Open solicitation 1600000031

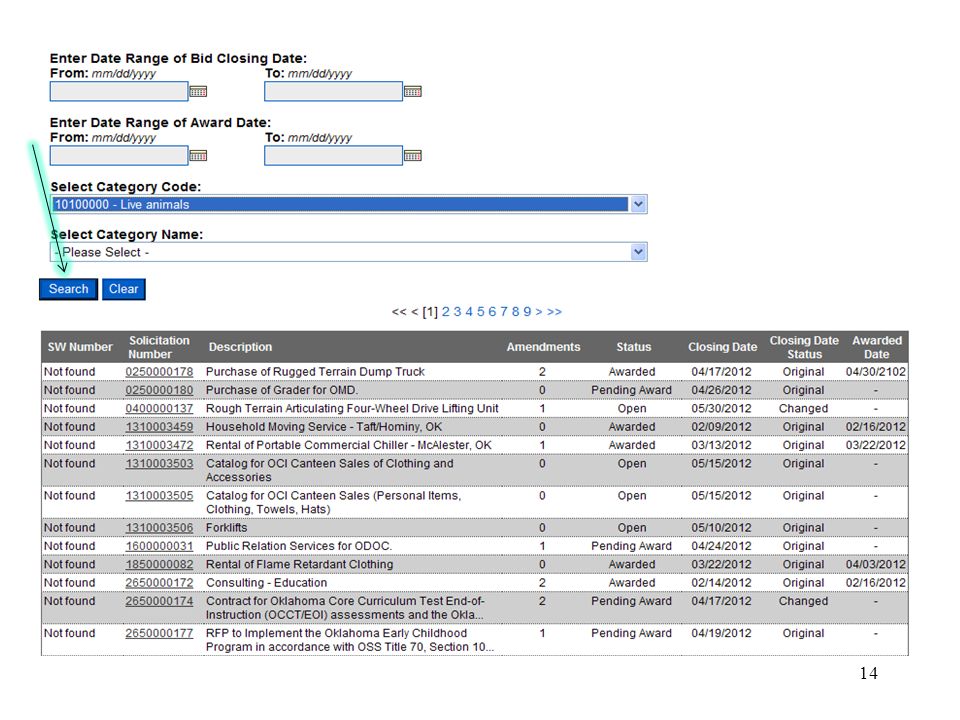tap(159, 546)
